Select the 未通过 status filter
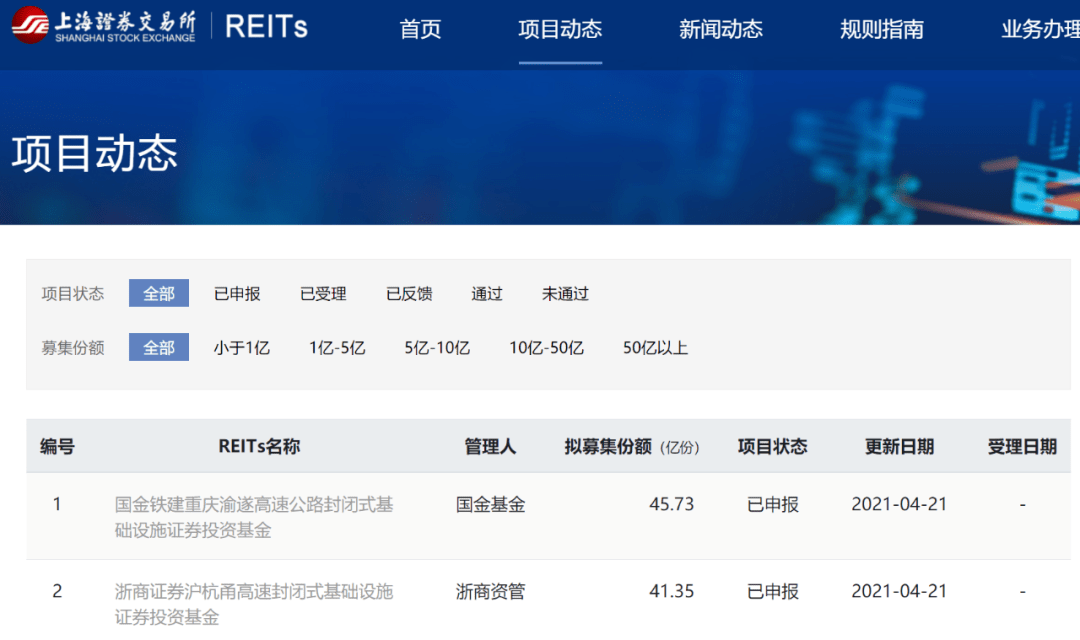This screenshot has width=1080, height=640. tap(565, 293)
